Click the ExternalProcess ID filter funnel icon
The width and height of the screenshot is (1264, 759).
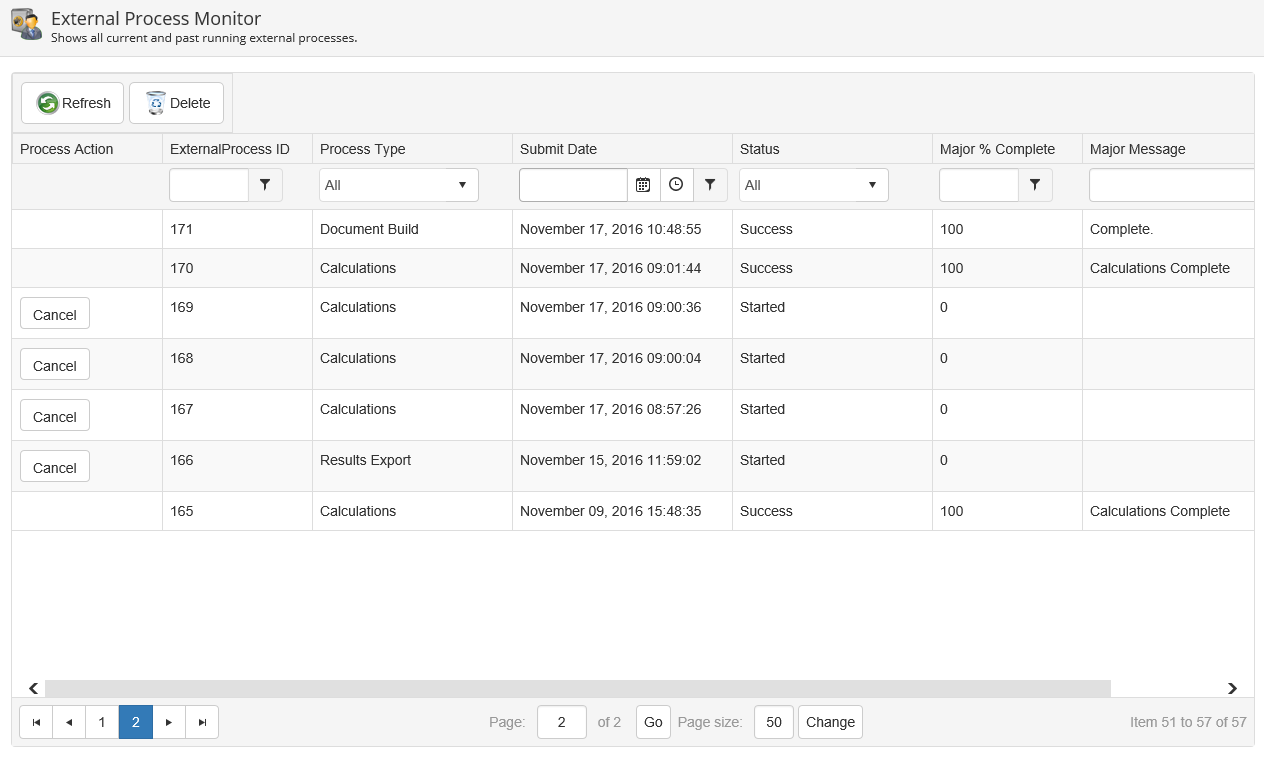265,185
